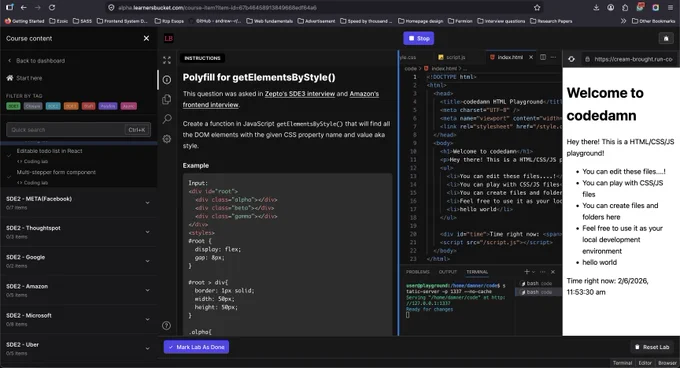Go Back to dashboard
The width and height of the screenshot is (680, 368).
tap(36, 61)
